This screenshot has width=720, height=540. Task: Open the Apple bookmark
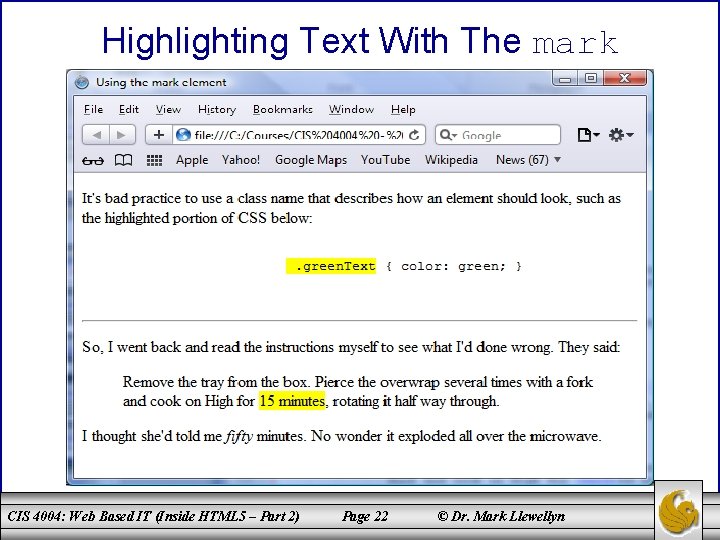(192, 160)
